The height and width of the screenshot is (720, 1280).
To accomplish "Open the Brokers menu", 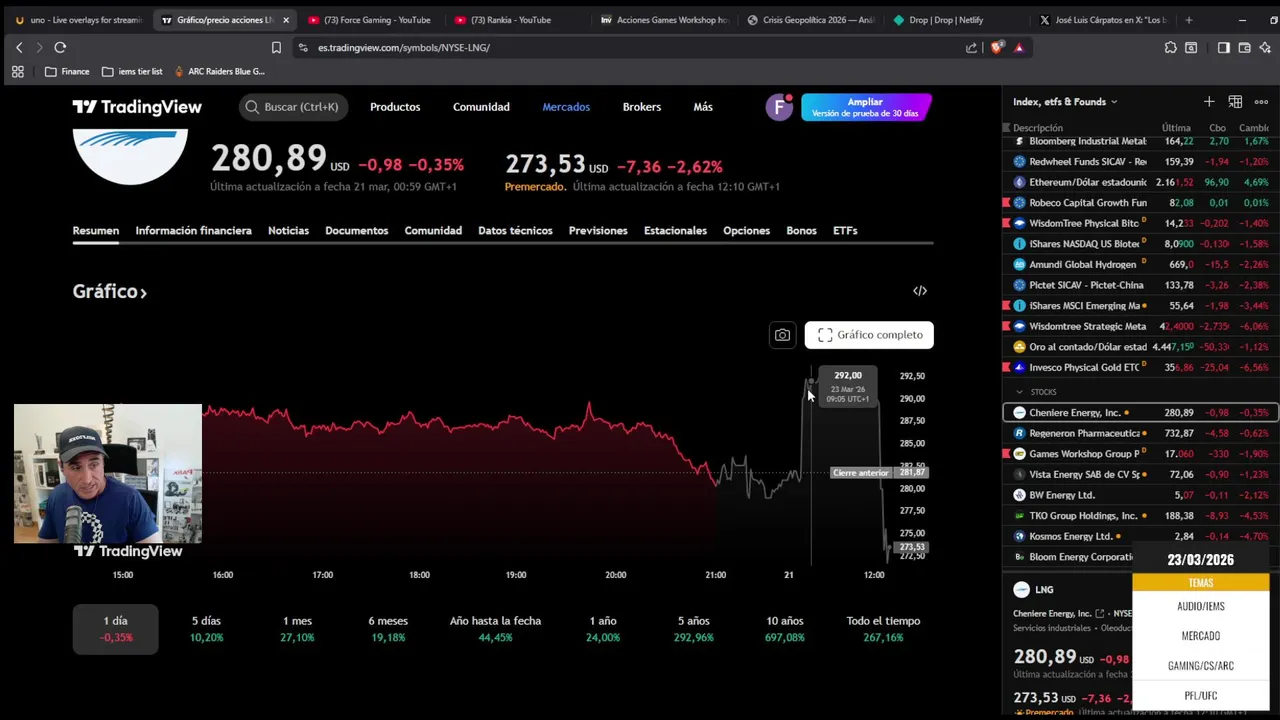I will point(642,107).
